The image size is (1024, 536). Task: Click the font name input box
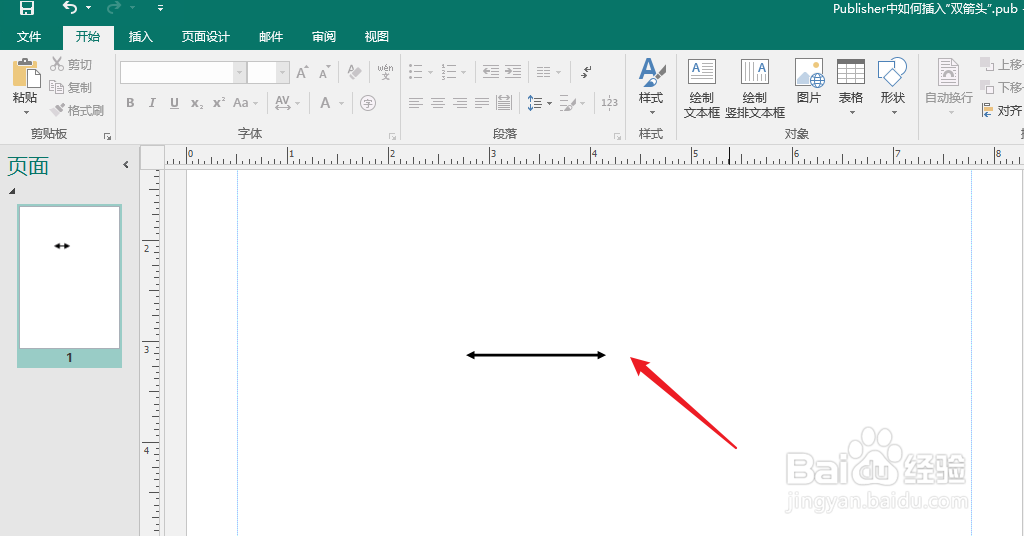176,72
